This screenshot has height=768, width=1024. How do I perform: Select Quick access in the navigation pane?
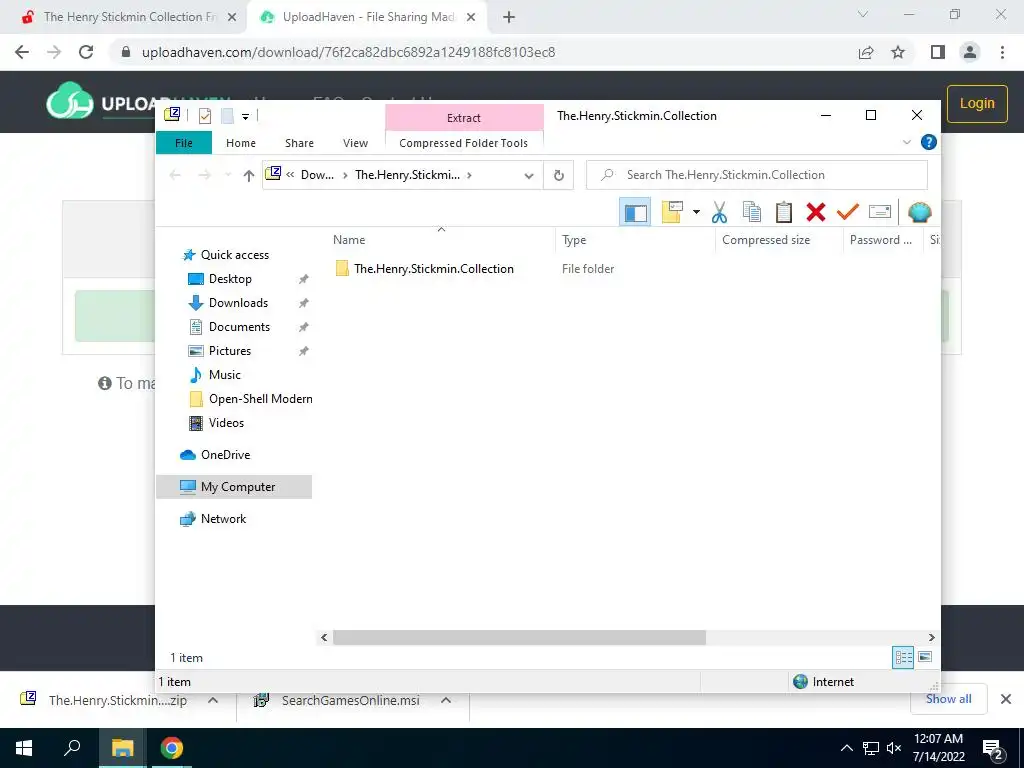[x=234, y=255]
